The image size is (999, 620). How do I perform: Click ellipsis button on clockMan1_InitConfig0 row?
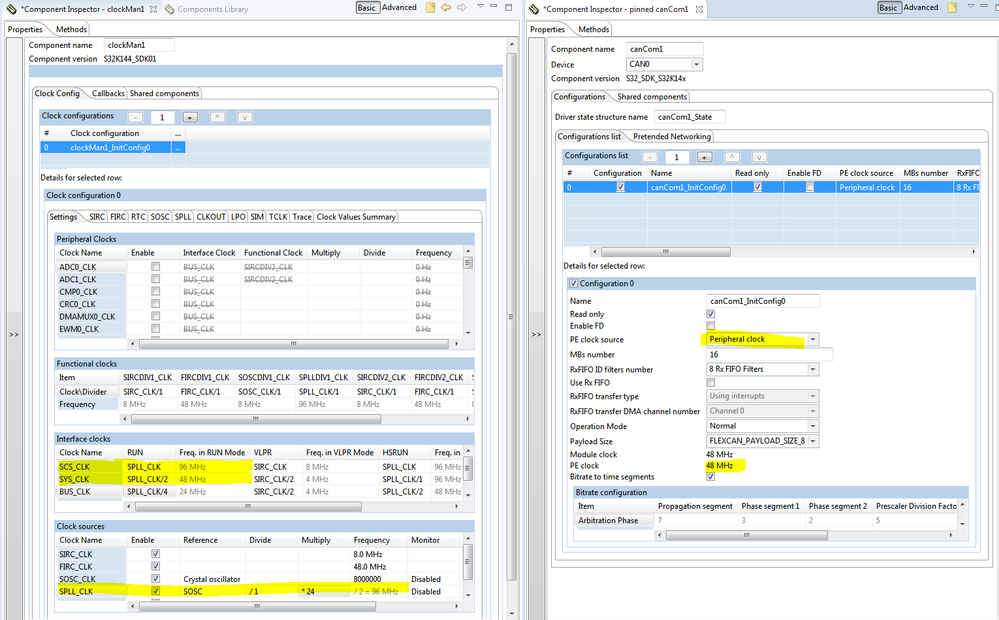[x=178, y=148]
